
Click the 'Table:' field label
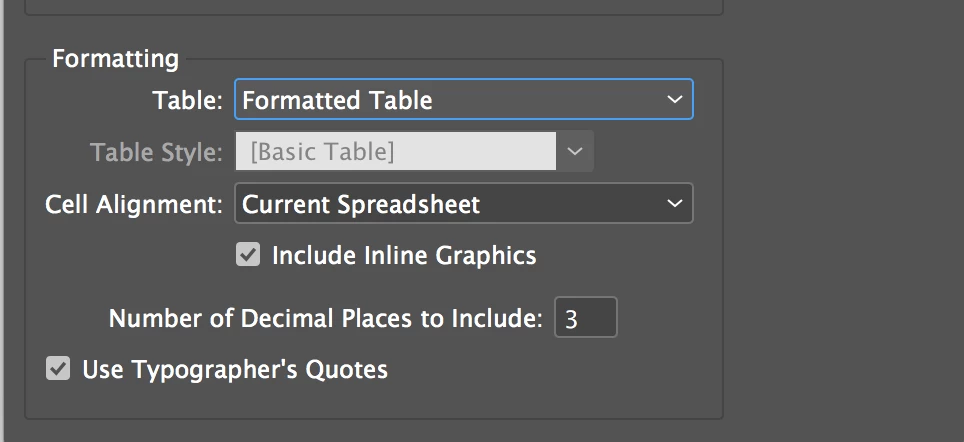[x=188, y=100]
